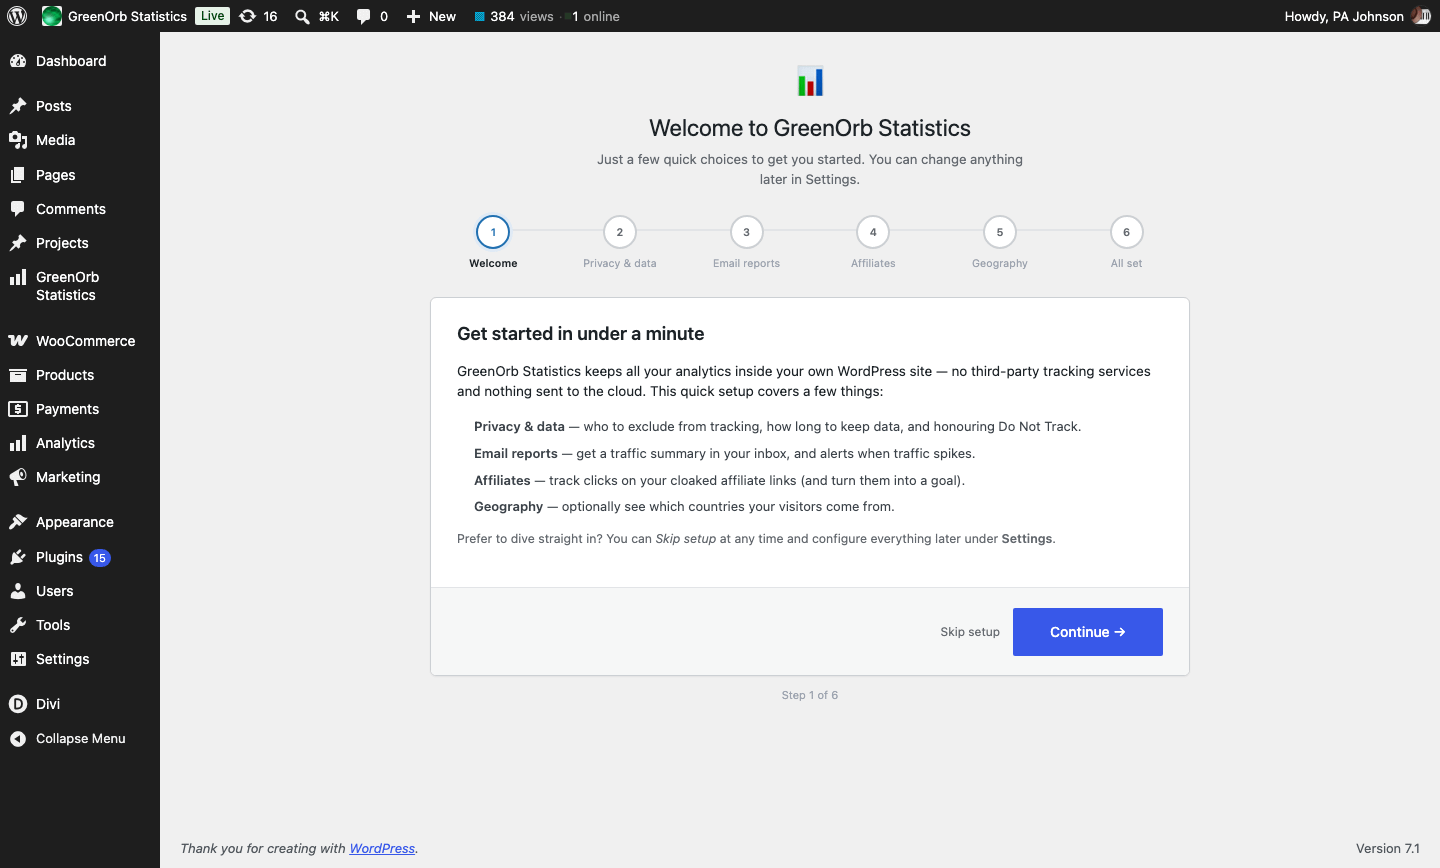Click the WordPress logo in admin bar
The image size is (1440, 868).
click(x=17, y=16)
